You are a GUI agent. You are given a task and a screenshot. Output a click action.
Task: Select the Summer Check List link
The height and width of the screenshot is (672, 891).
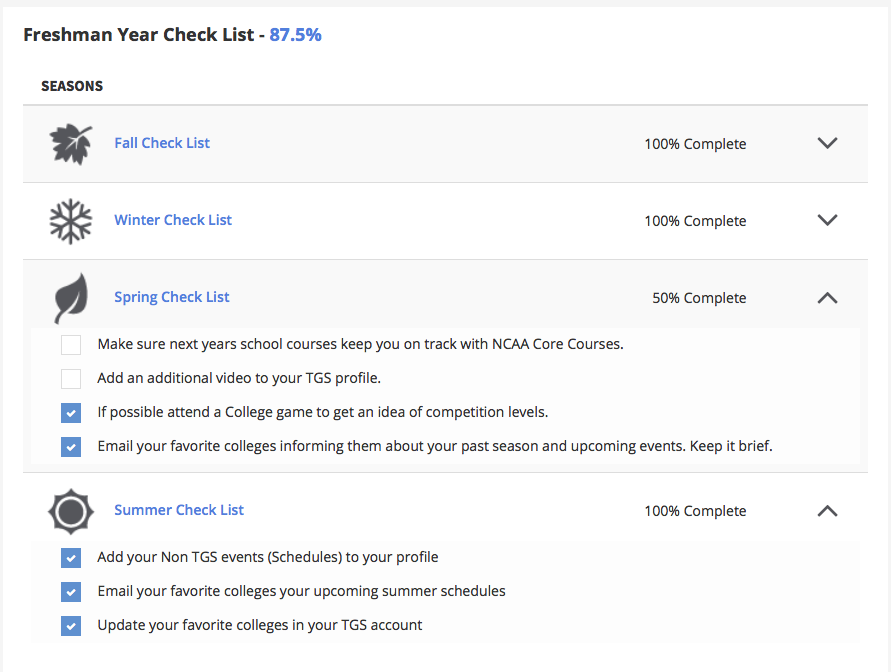click(x=179, y=510)
